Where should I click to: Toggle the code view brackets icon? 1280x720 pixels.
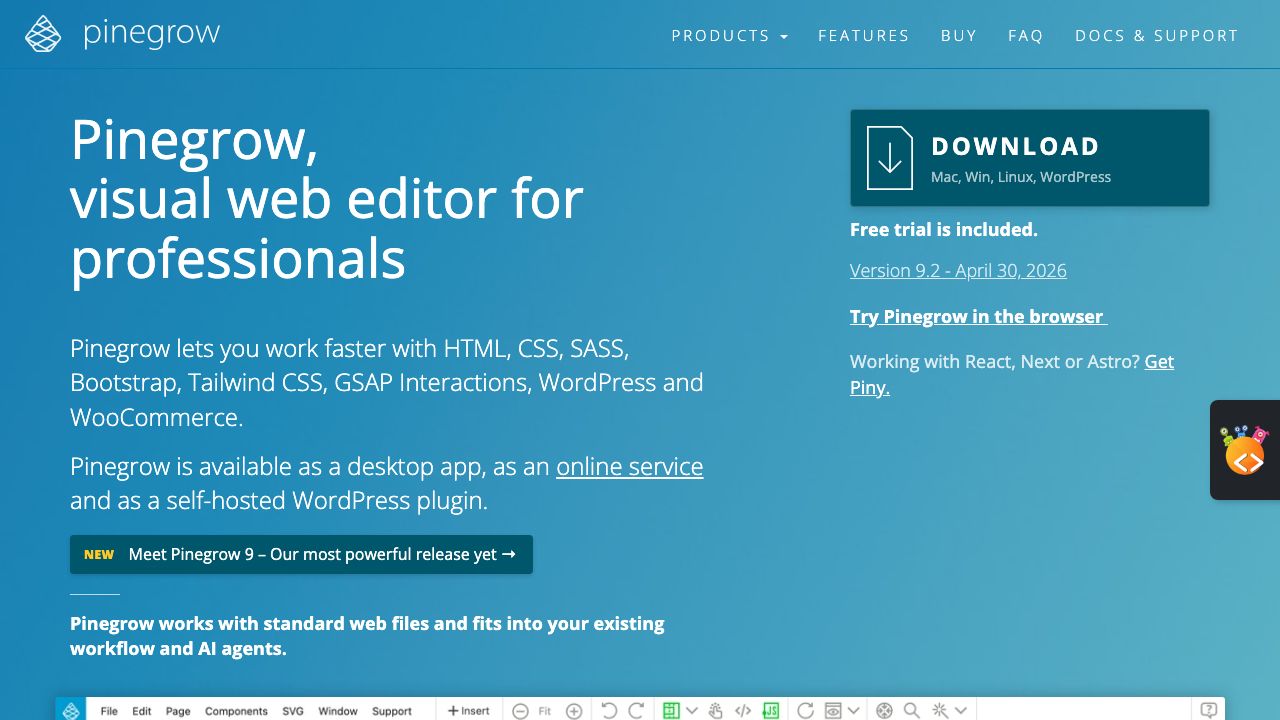743,711
